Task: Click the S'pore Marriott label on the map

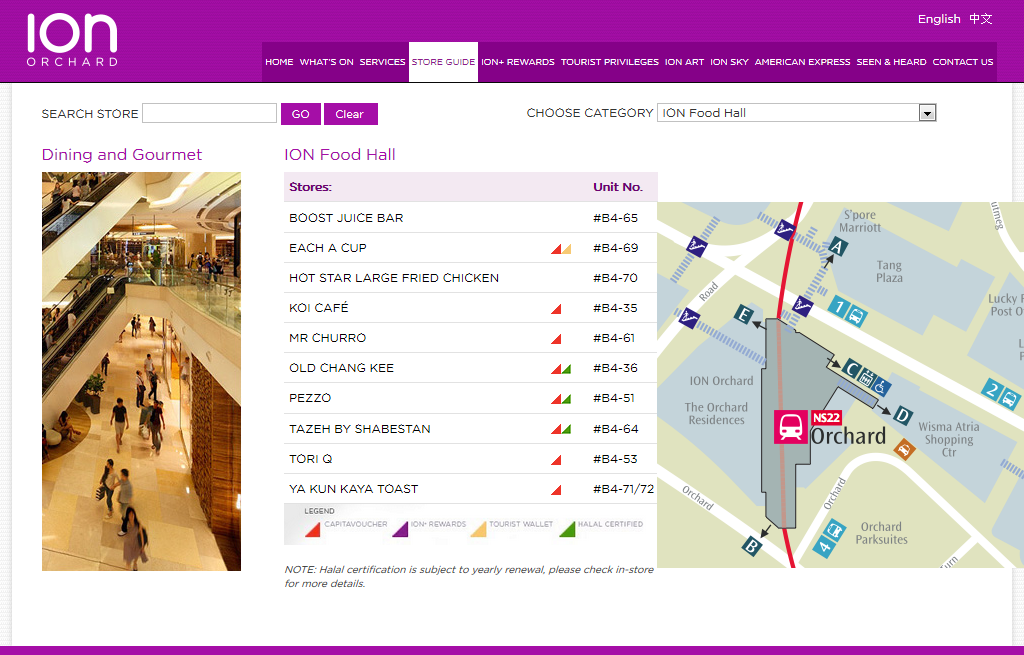Action: 860,221
